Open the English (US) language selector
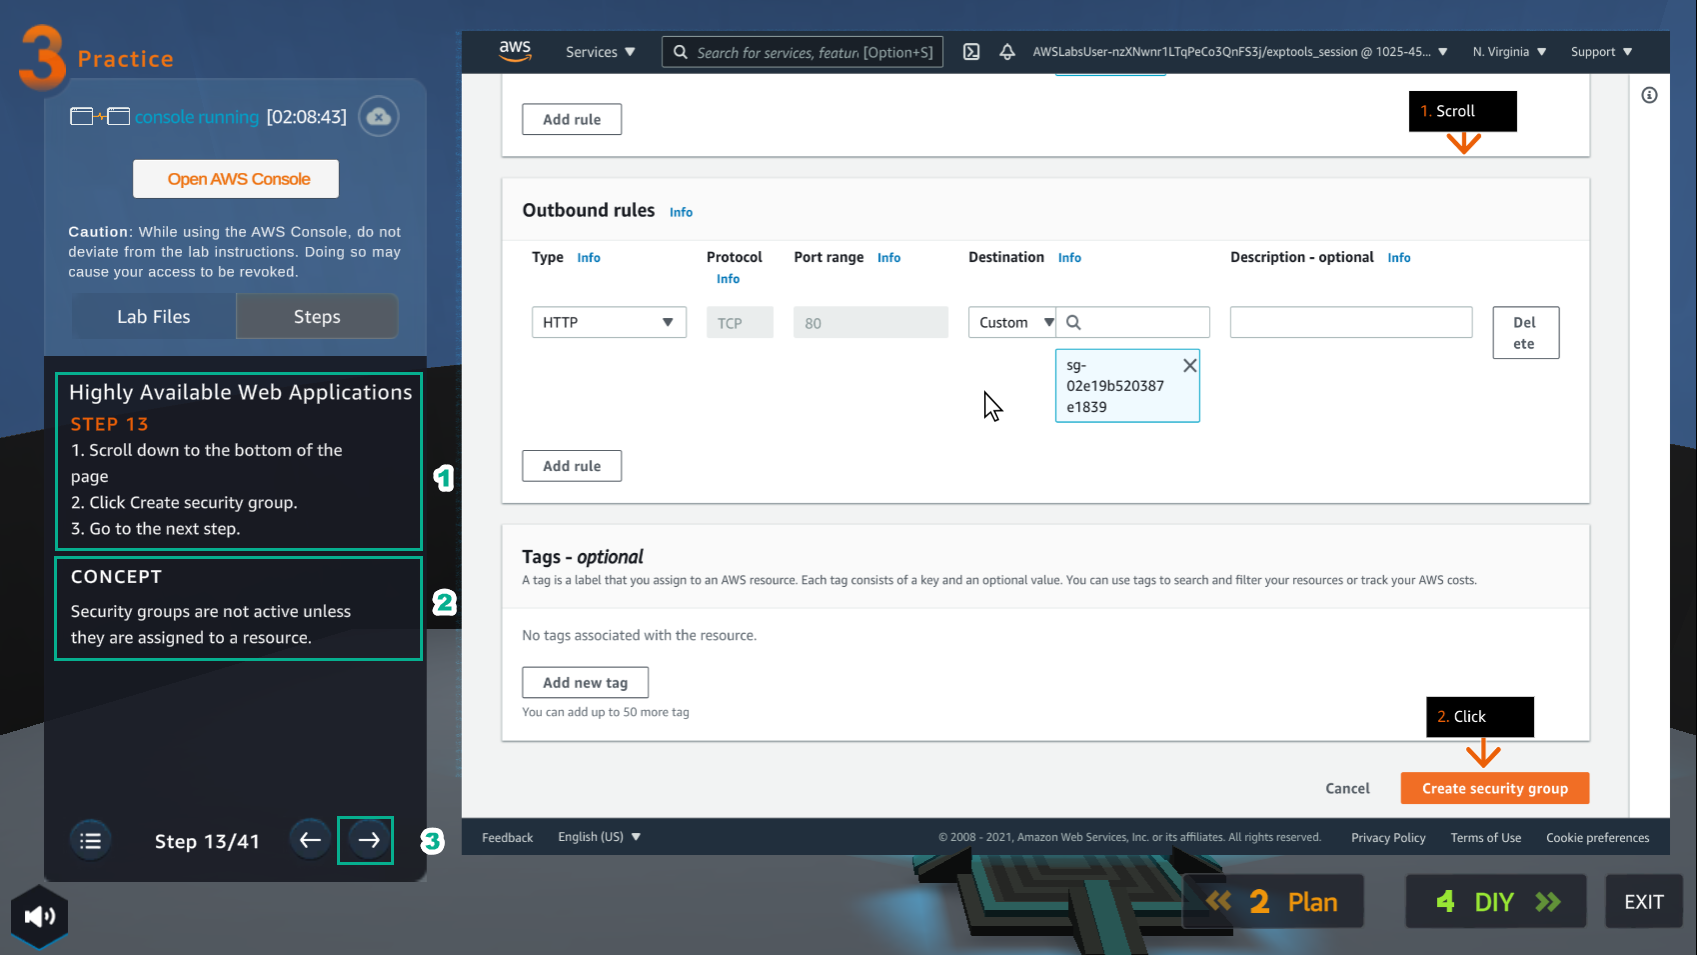 click(x=599, y=837)
